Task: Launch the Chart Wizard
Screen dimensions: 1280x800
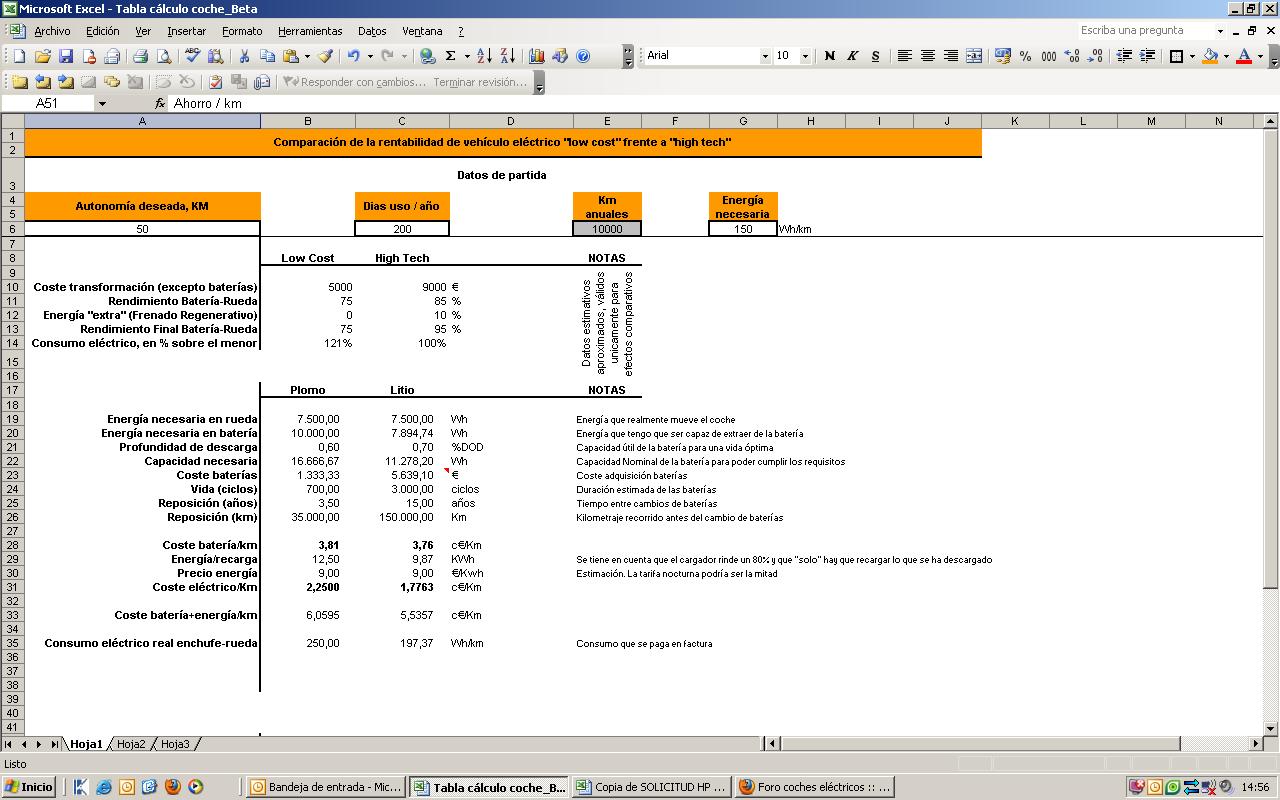Action: [537, 56]
